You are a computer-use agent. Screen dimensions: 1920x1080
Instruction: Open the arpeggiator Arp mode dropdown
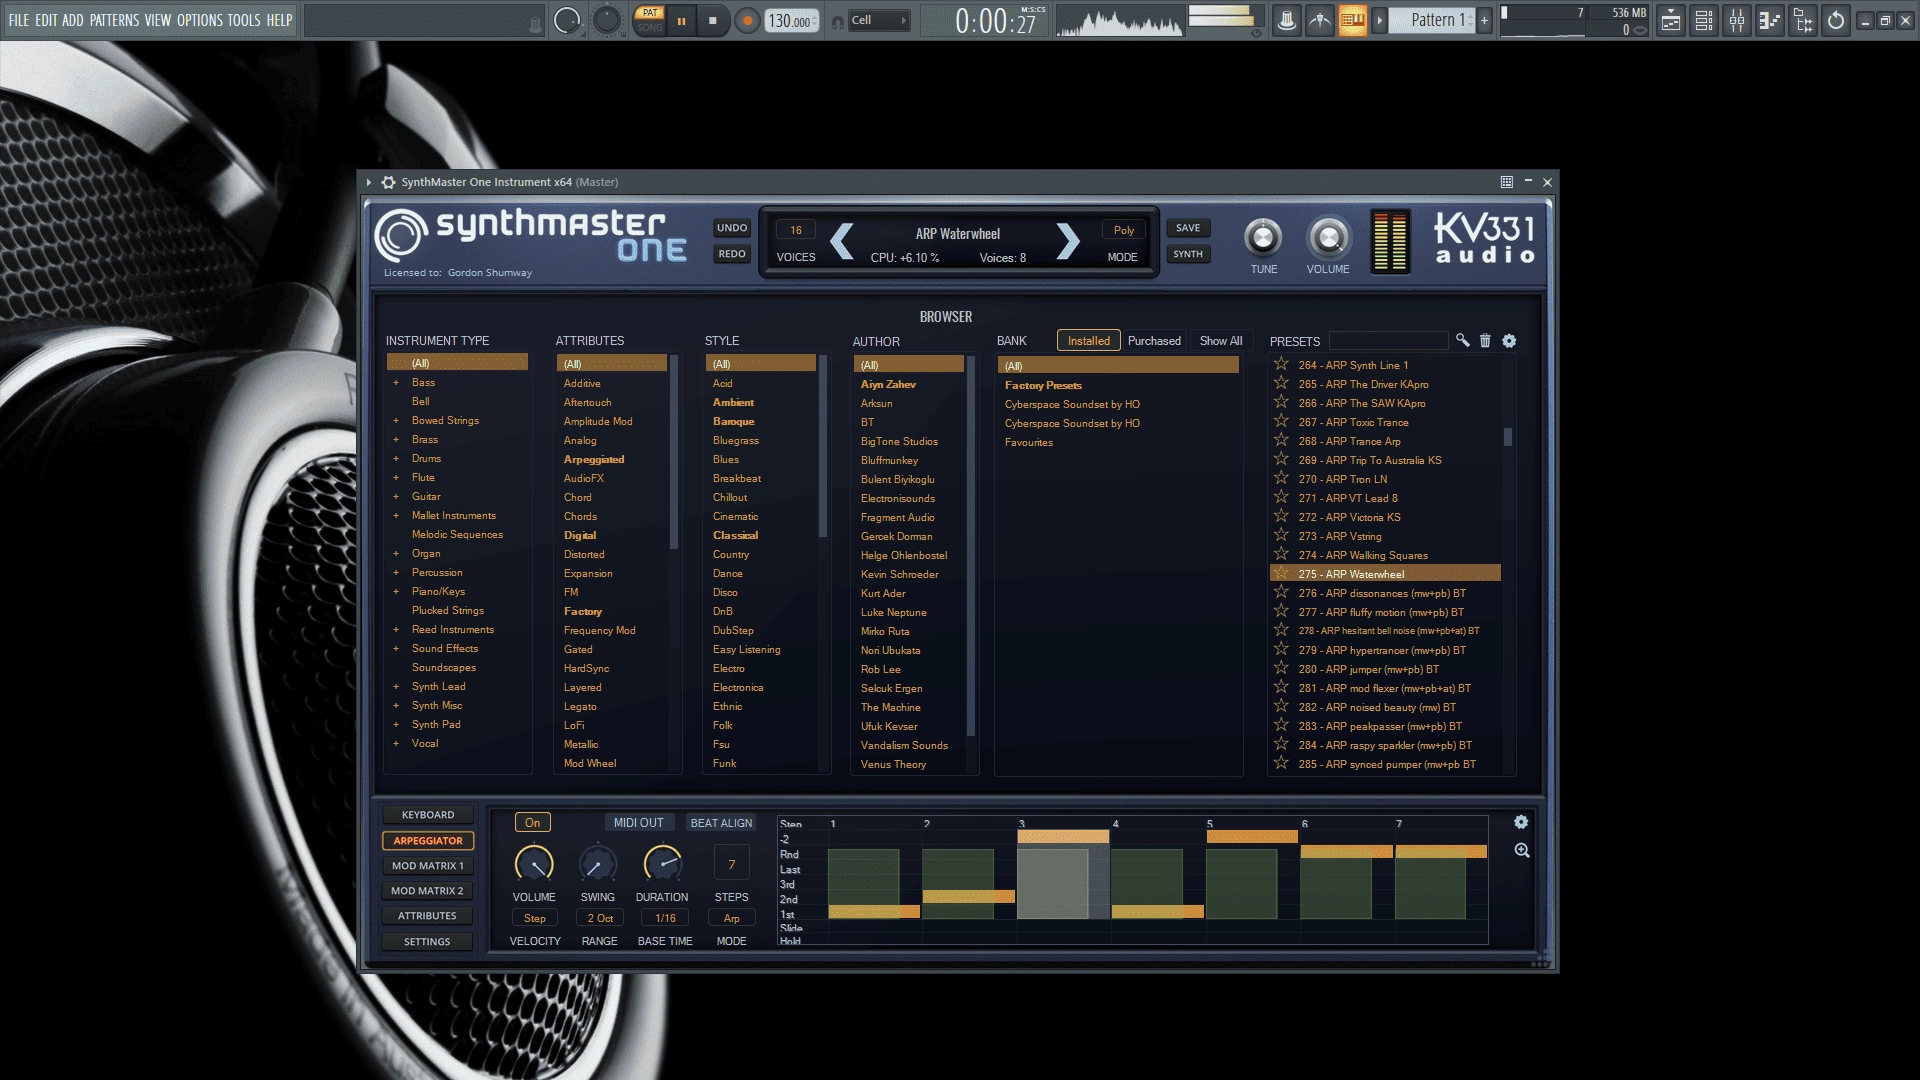click(x=731, y=918)
